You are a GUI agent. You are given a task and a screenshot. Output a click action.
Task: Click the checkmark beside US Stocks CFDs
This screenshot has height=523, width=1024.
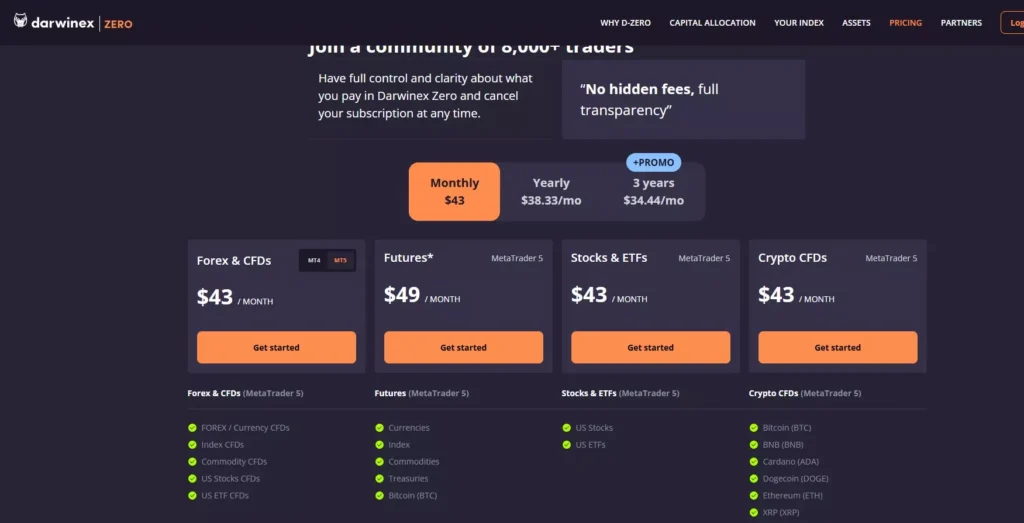[x=192, y=479]
